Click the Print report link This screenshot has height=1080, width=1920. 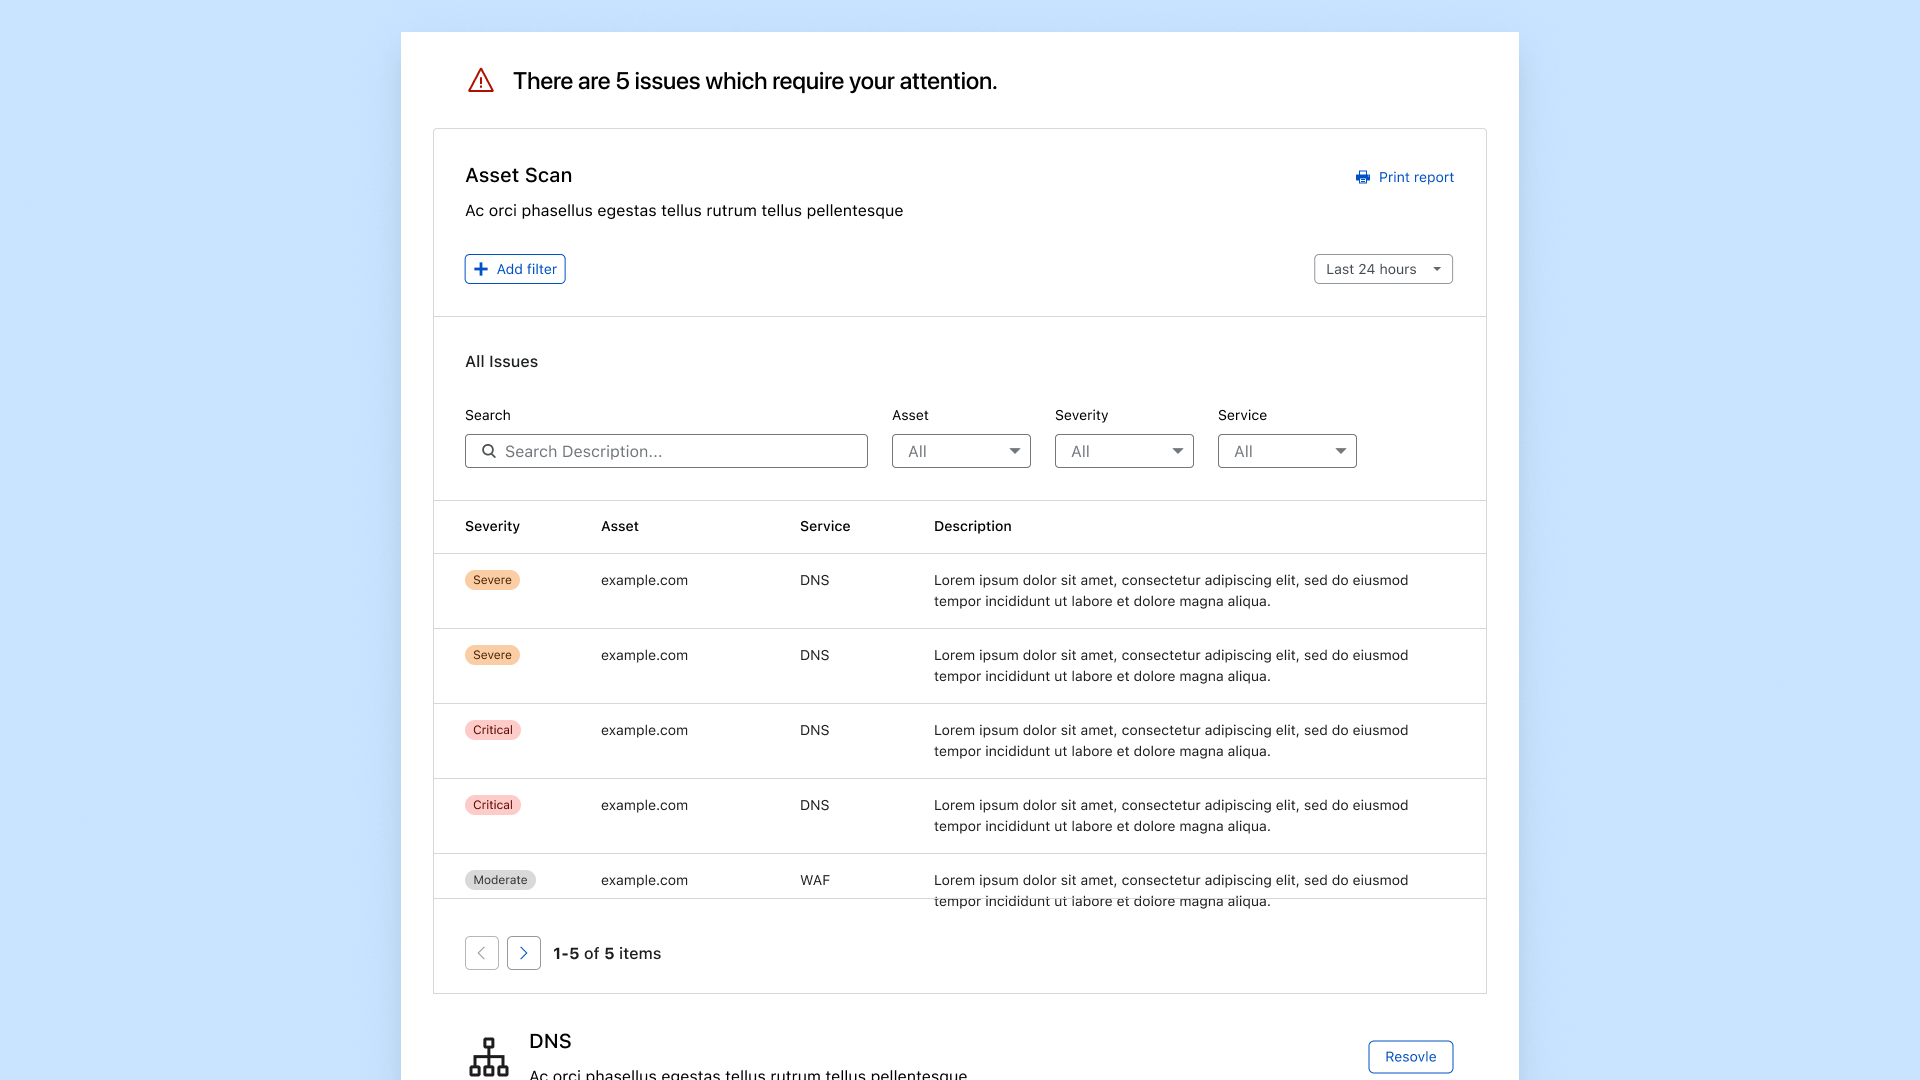click(1416, 177)
